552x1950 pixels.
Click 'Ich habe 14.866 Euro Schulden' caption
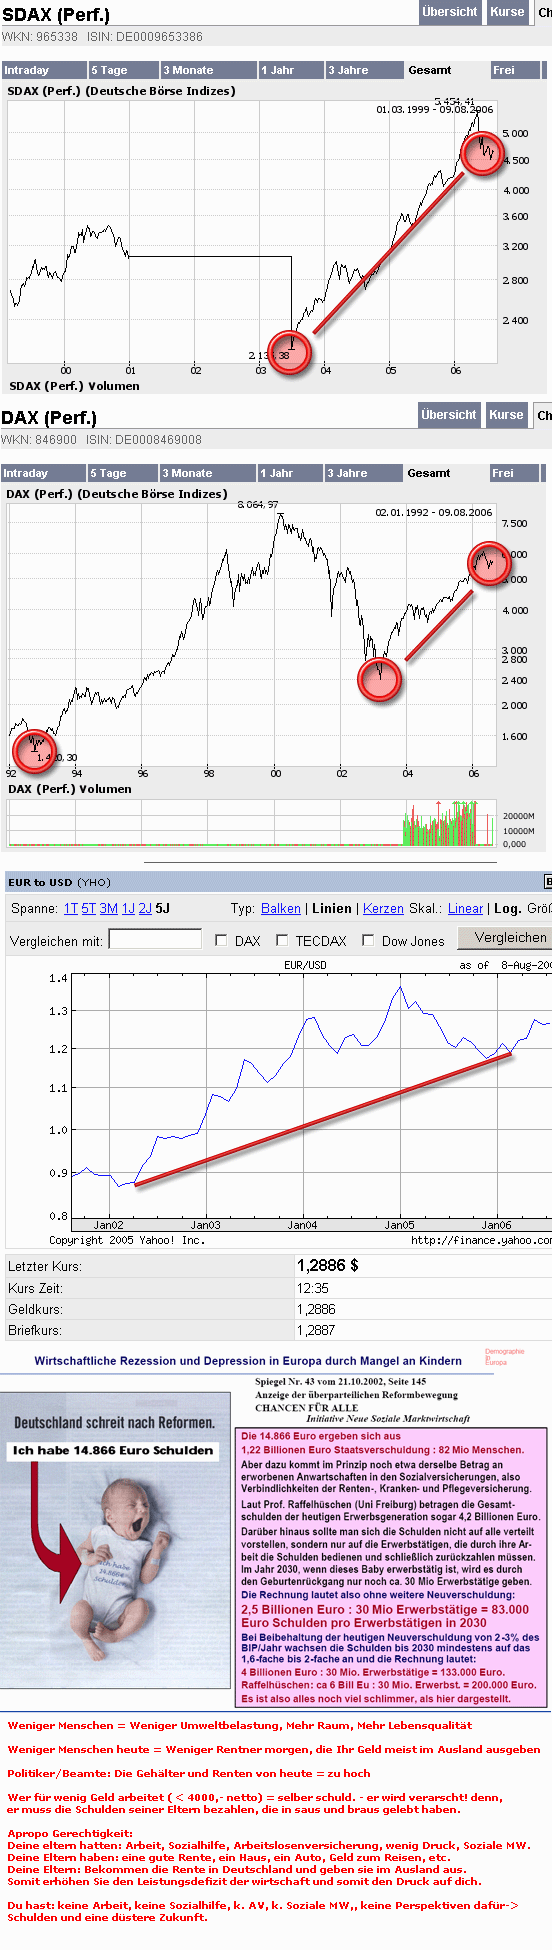[x=113, y=1450]
